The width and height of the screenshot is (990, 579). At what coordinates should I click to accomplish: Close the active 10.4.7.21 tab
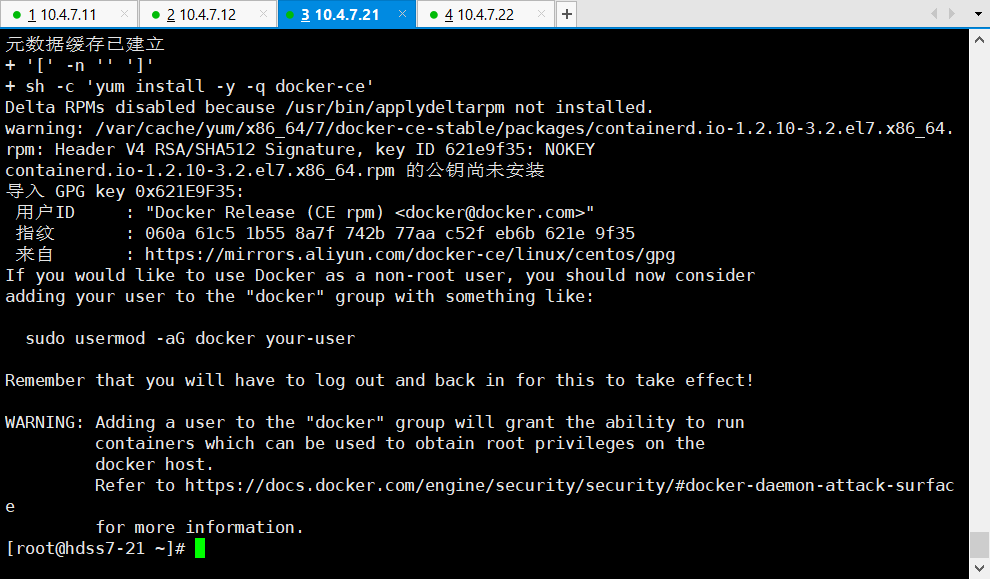click(402, 15)
